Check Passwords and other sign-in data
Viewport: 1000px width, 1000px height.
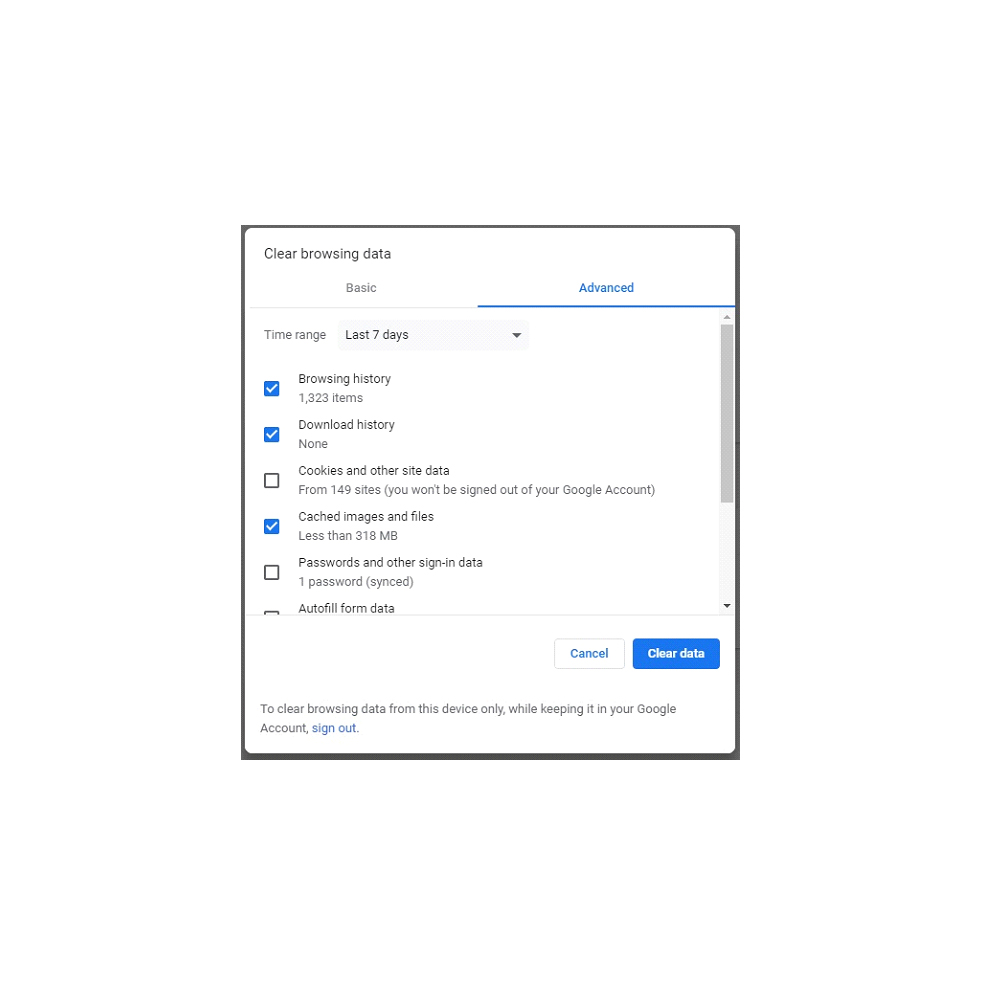tap(272, 572)
